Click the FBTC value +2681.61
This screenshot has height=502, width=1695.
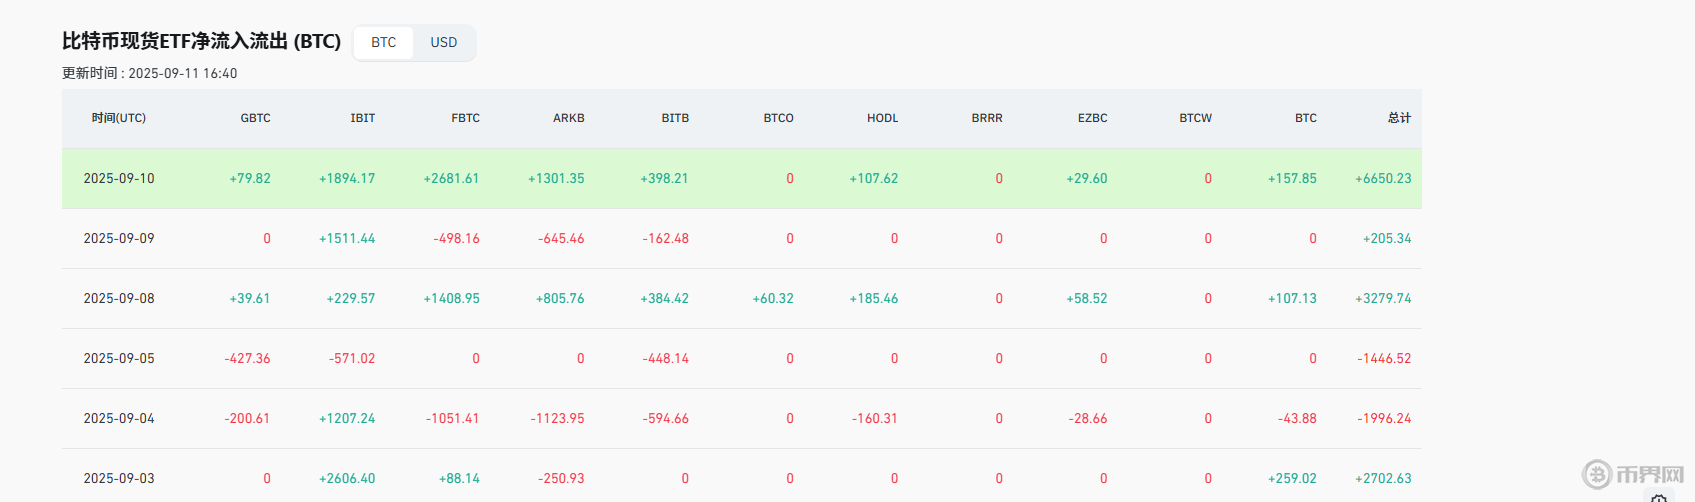tap(451, 178)
